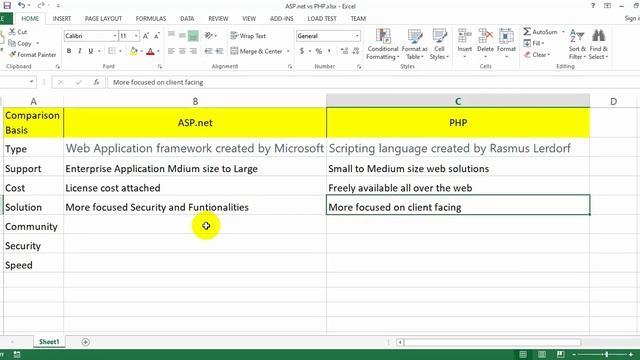Switch to the INSERT ribbon tab
The width and height of the screenshot is (640, 360).
coord(62,19)
